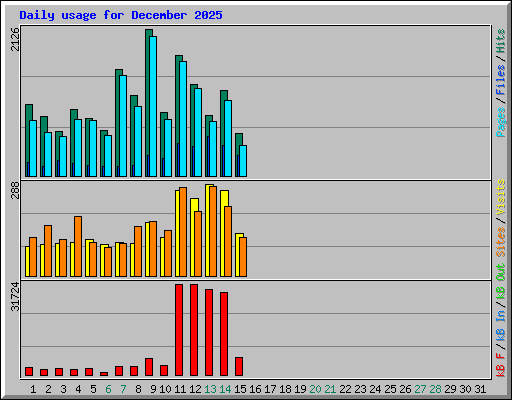The height and width of the screenshot is (400, 512).
Task: Click day 25 on the x-axis
Action: (390, 389)
